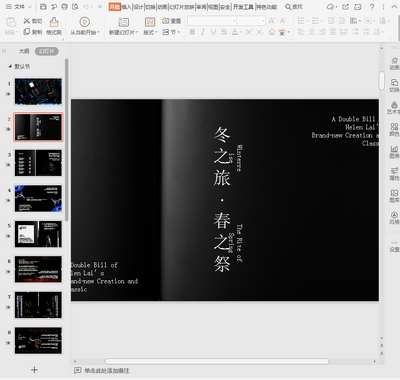400x380 pixels.
Task: Click the decrease font size icon
Action: pos(283,21)
